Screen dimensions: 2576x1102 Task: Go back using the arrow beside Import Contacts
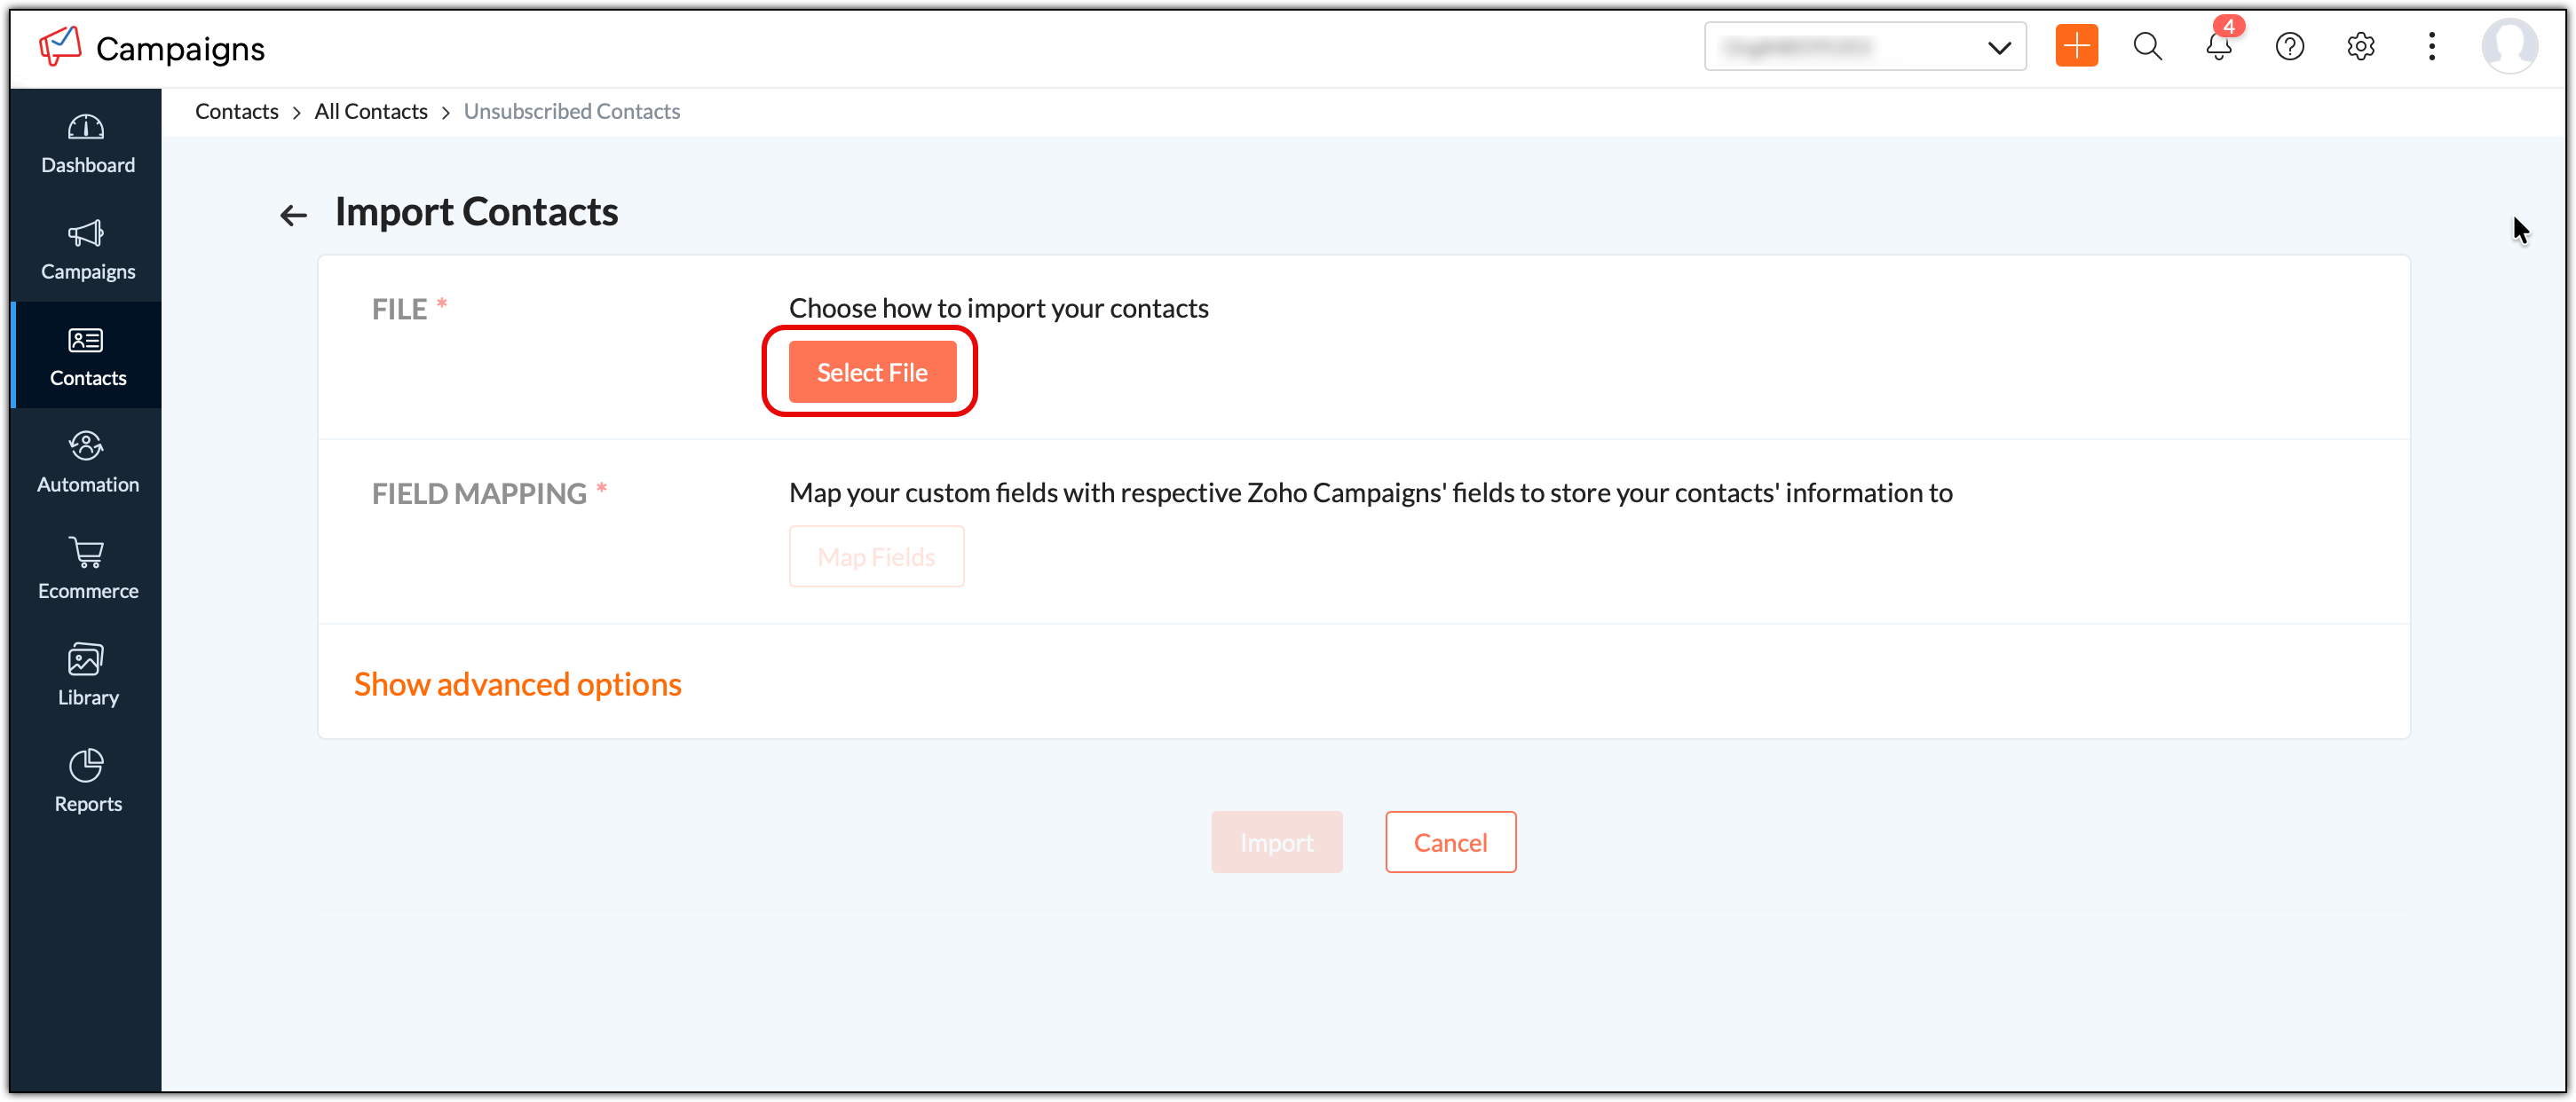[x=293, y=215]
